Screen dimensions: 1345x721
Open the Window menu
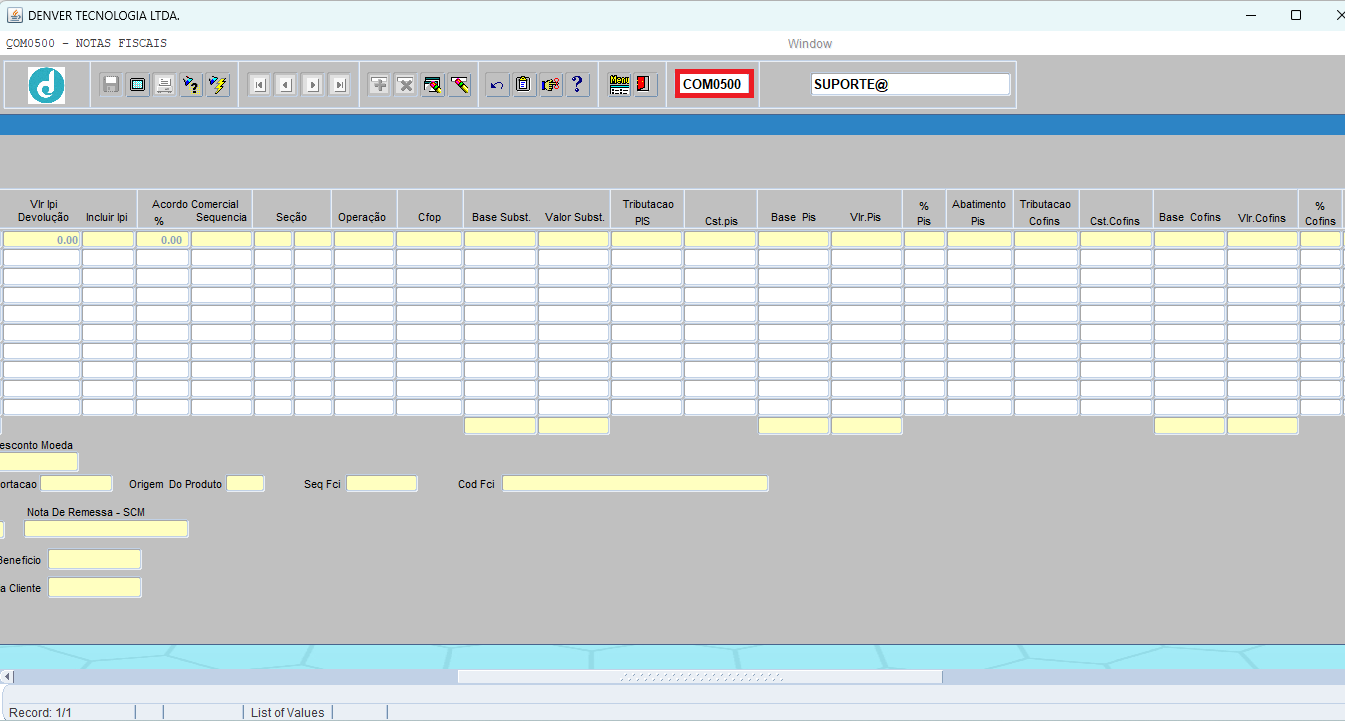point(809,44)
